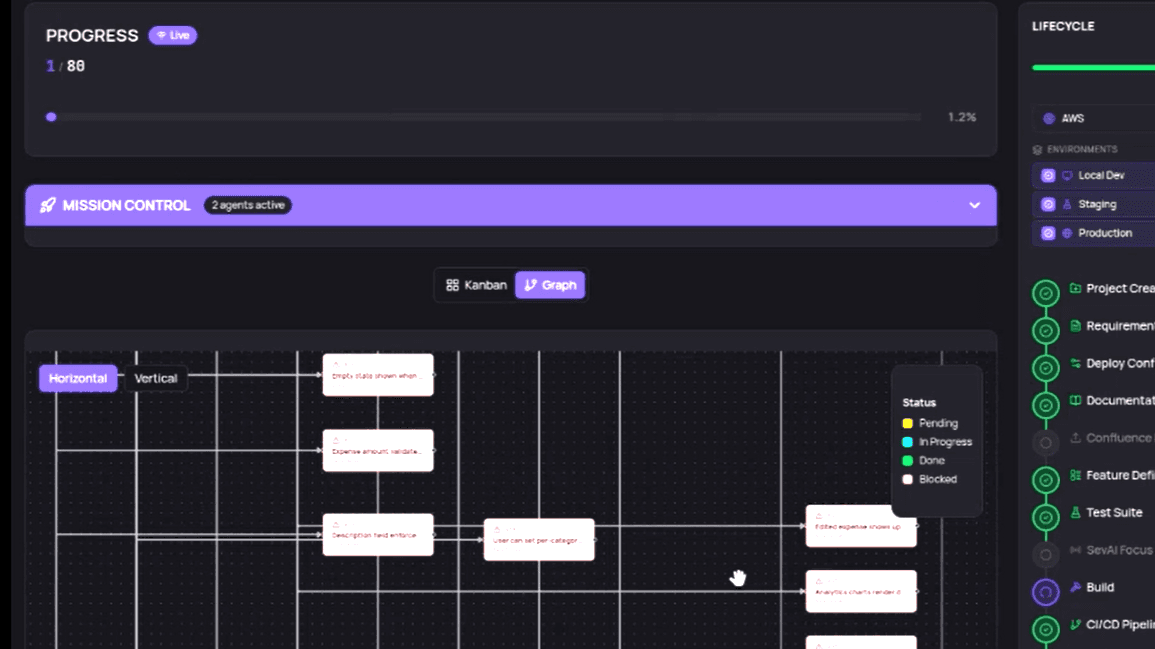Click the white Blocked status swatch
1155x649 pixels.
click(908, 480)
